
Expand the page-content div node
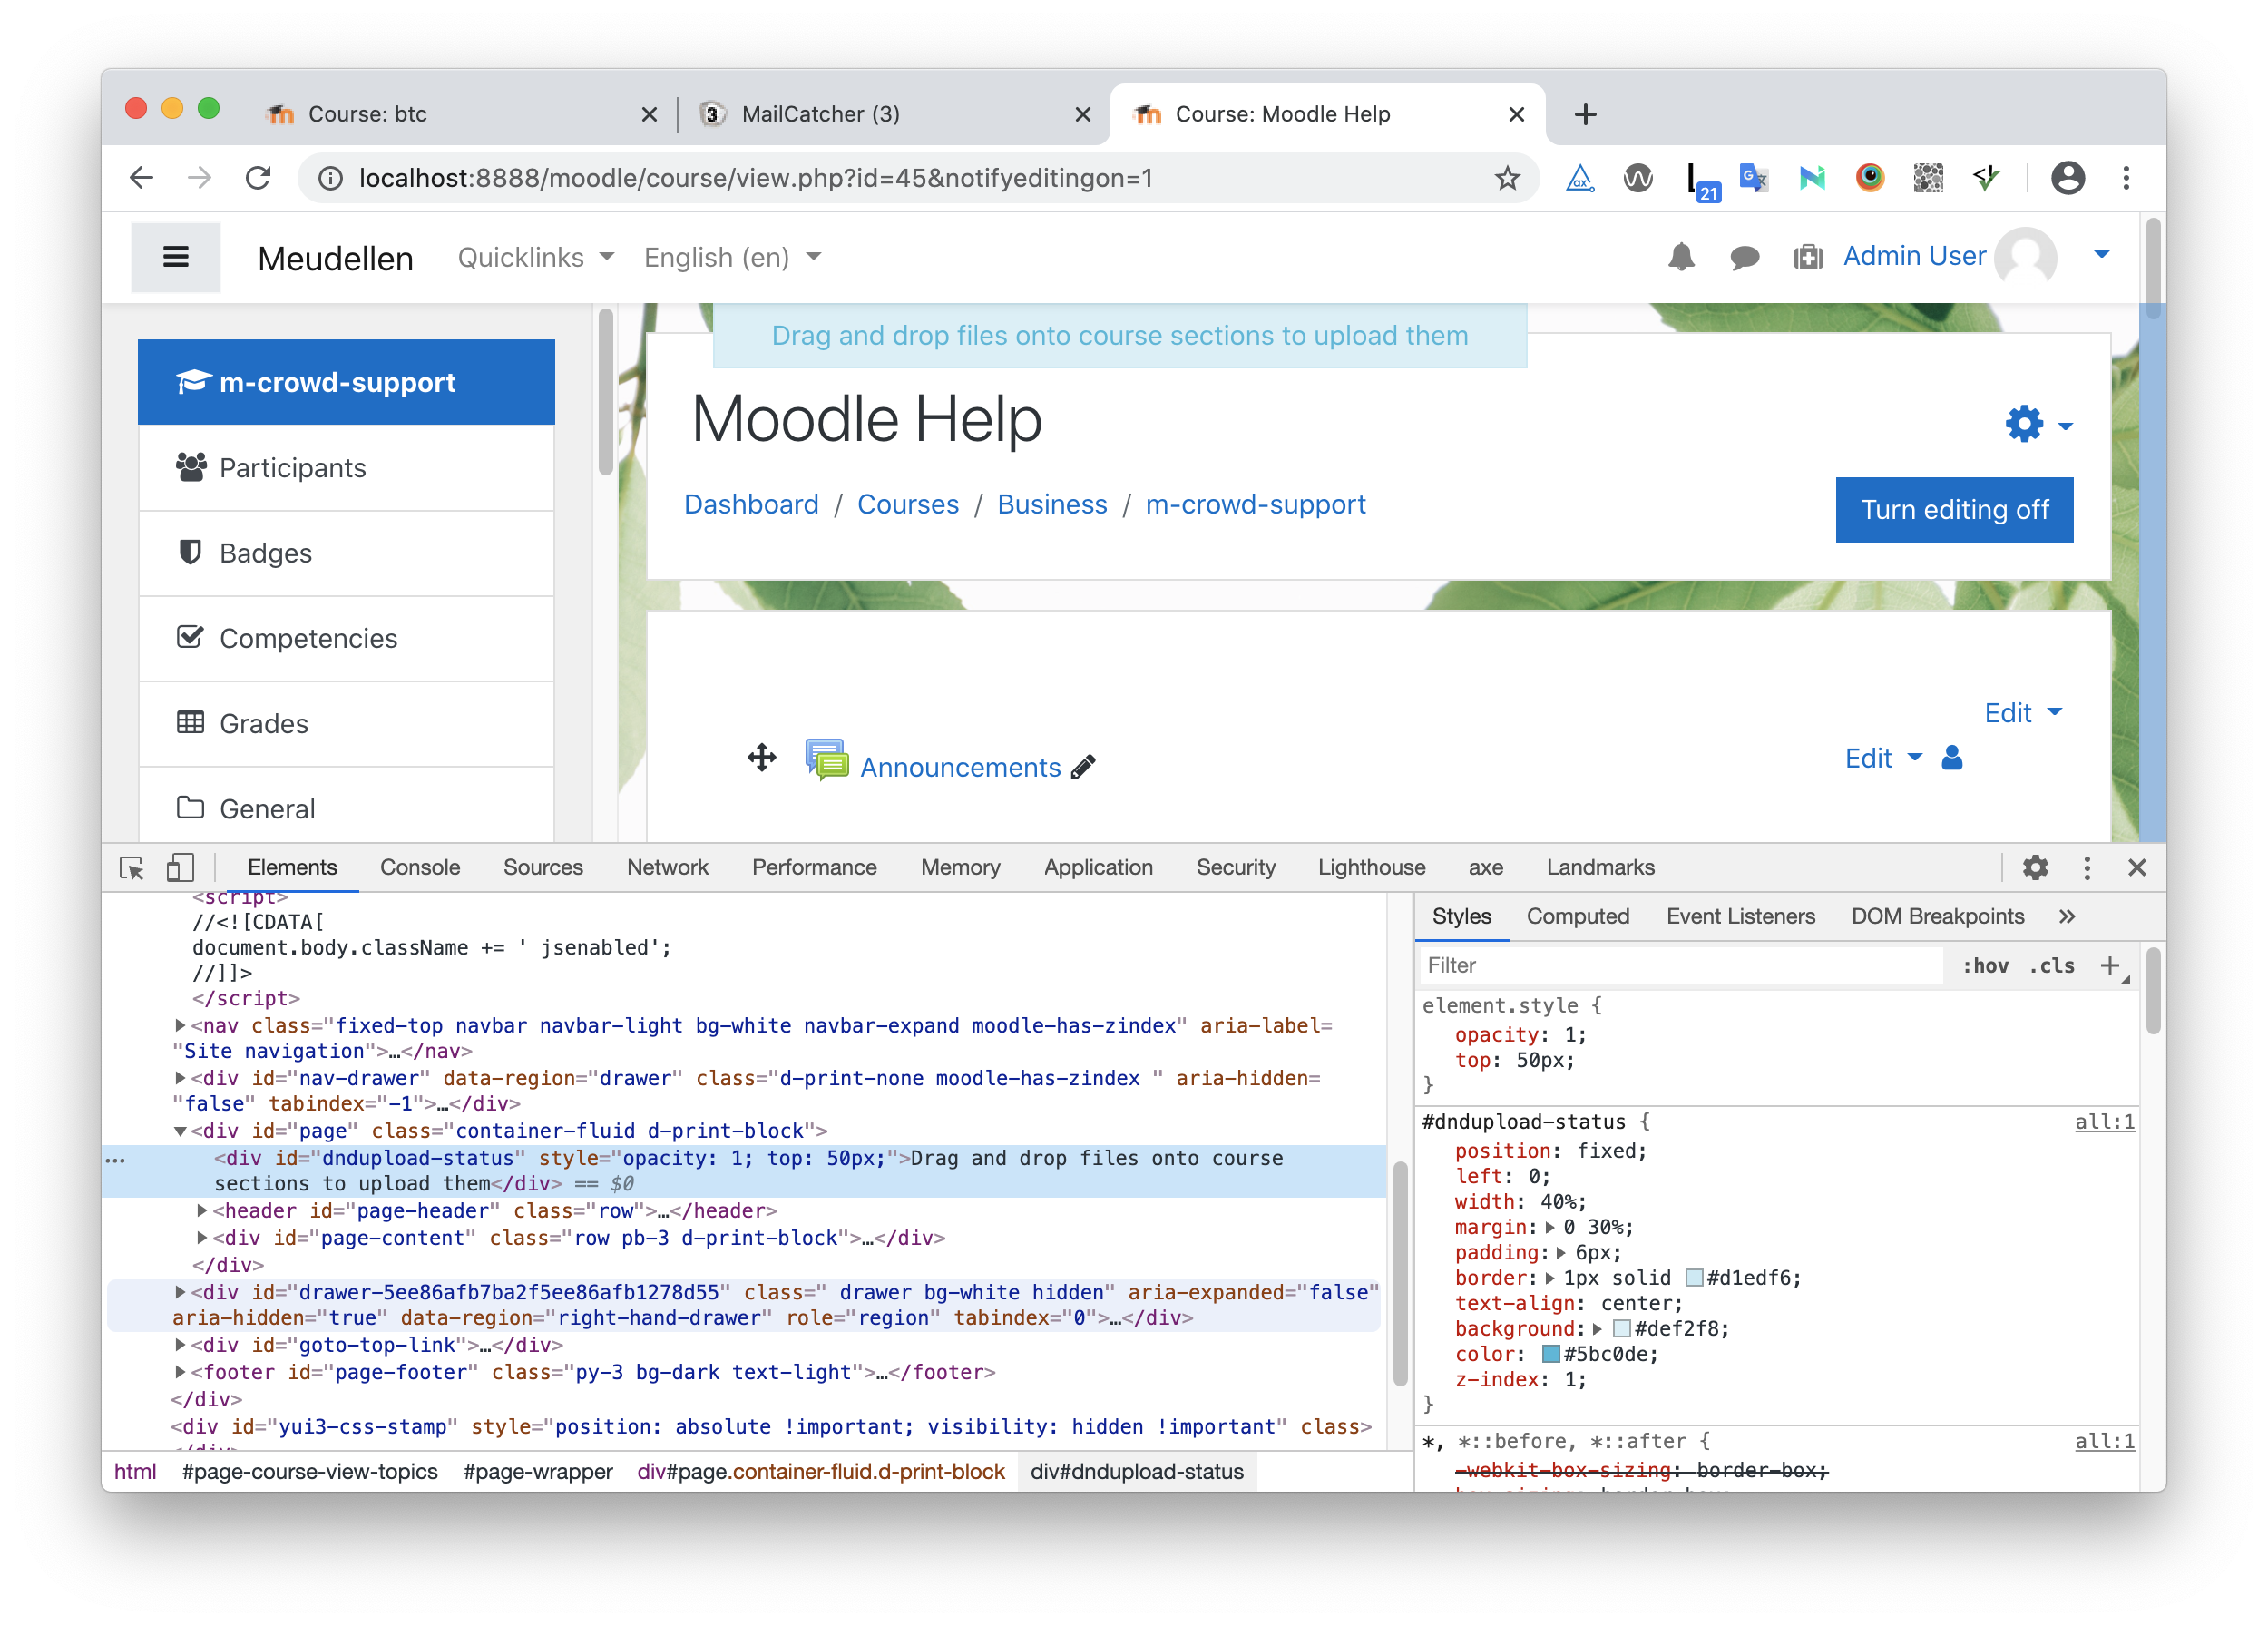coord(202,1237)
